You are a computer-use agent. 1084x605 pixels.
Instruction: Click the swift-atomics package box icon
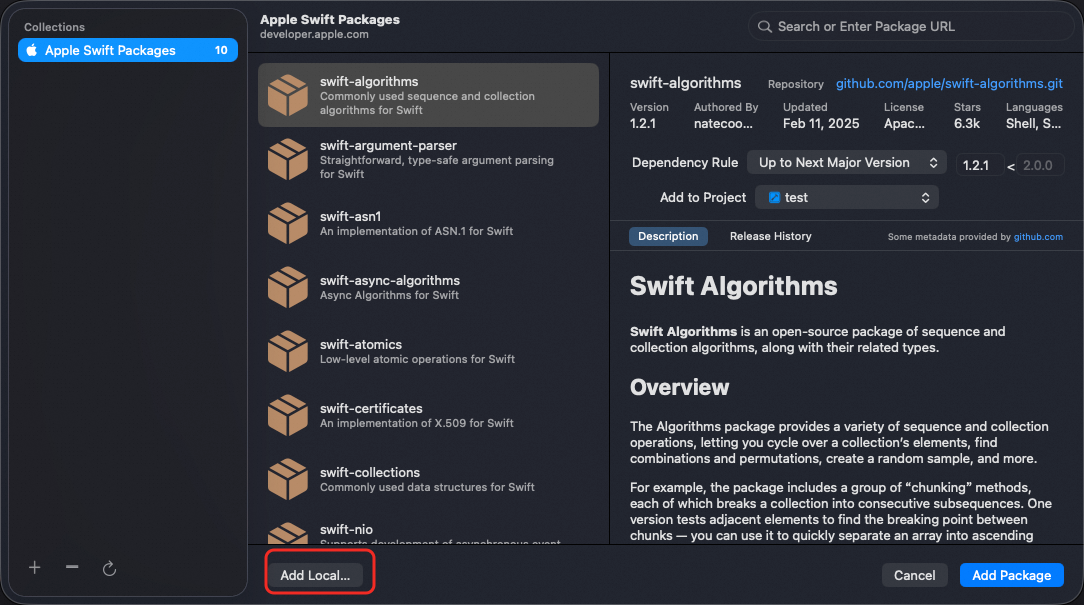click(288, 351)
